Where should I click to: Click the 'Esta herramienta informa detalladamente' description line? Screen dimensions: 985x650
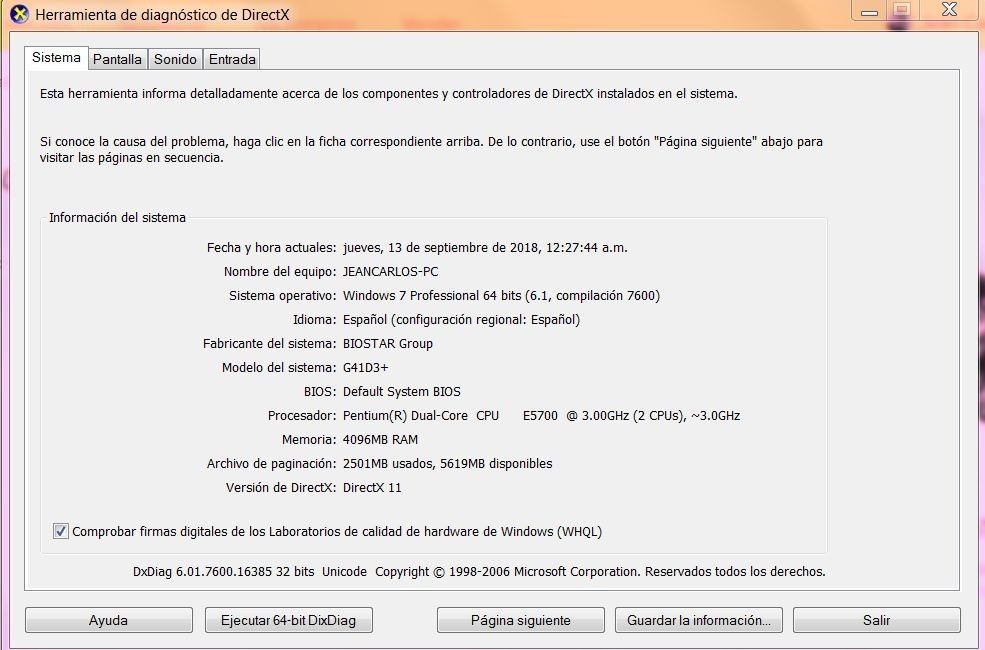(x=389, y=94)
